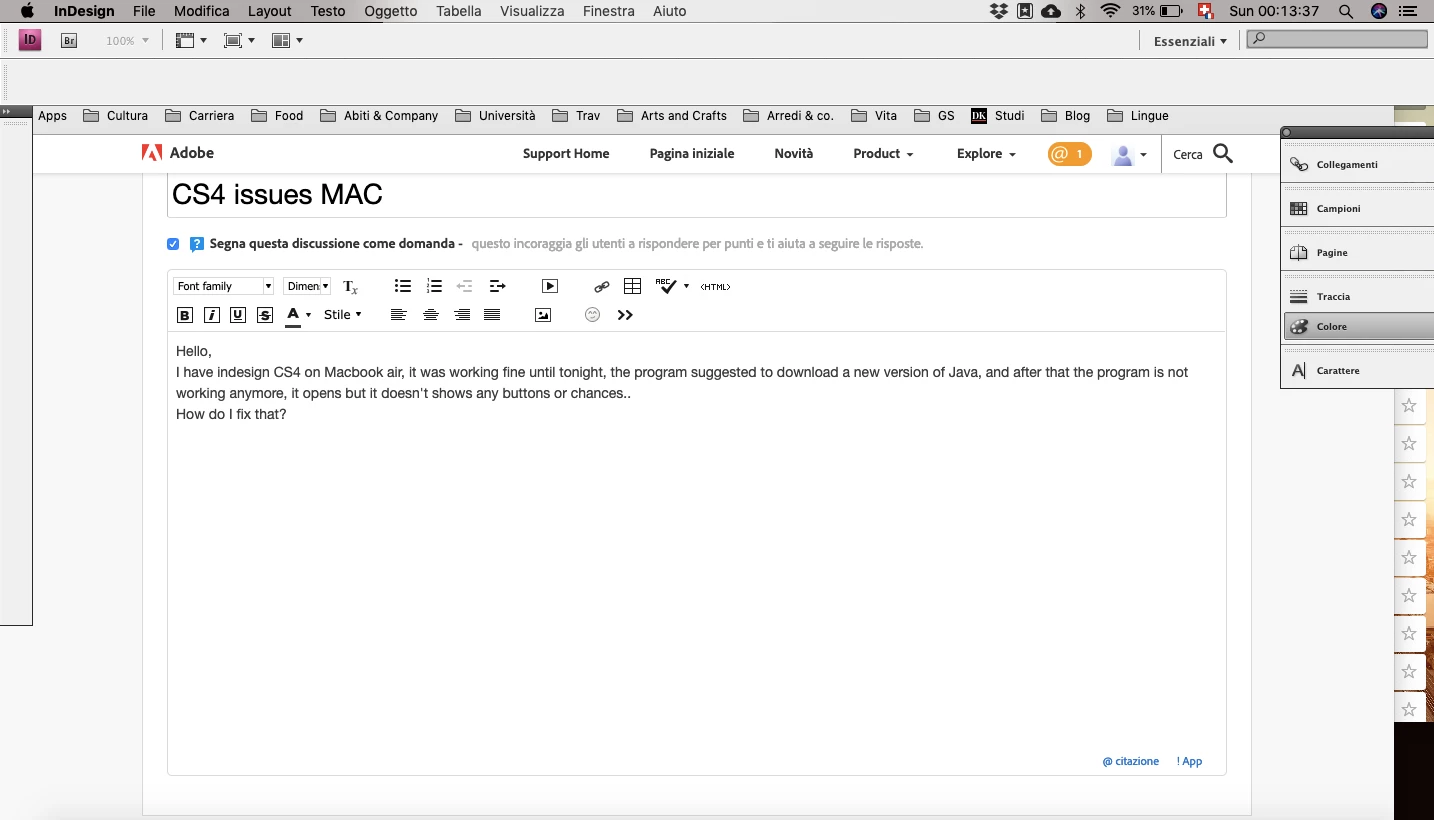1434x820 pixels.
Task: Open the Tabella menu
Action: point(459,11)
